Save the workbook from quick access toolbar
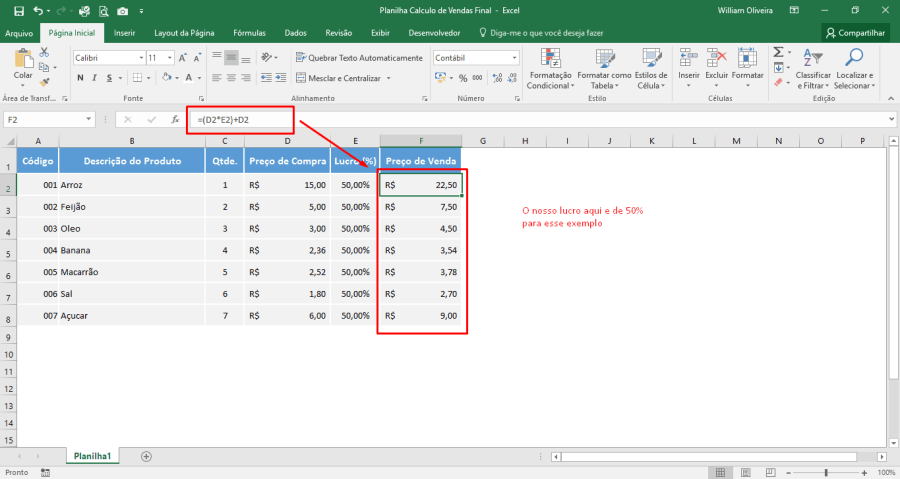 click(x=19, y=11)
